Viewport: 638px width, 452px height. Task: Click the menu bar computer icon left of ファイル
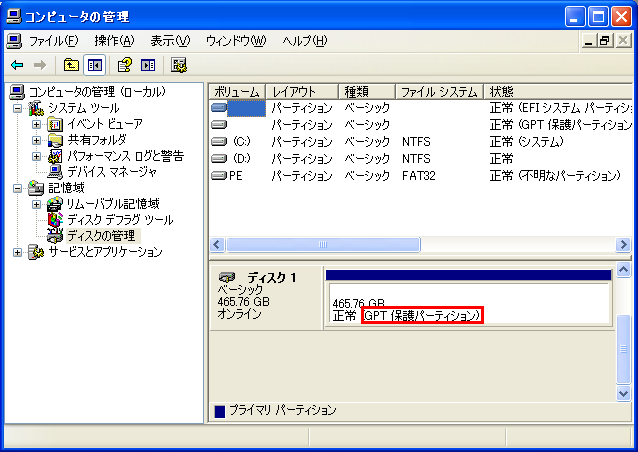click(14, 41)
